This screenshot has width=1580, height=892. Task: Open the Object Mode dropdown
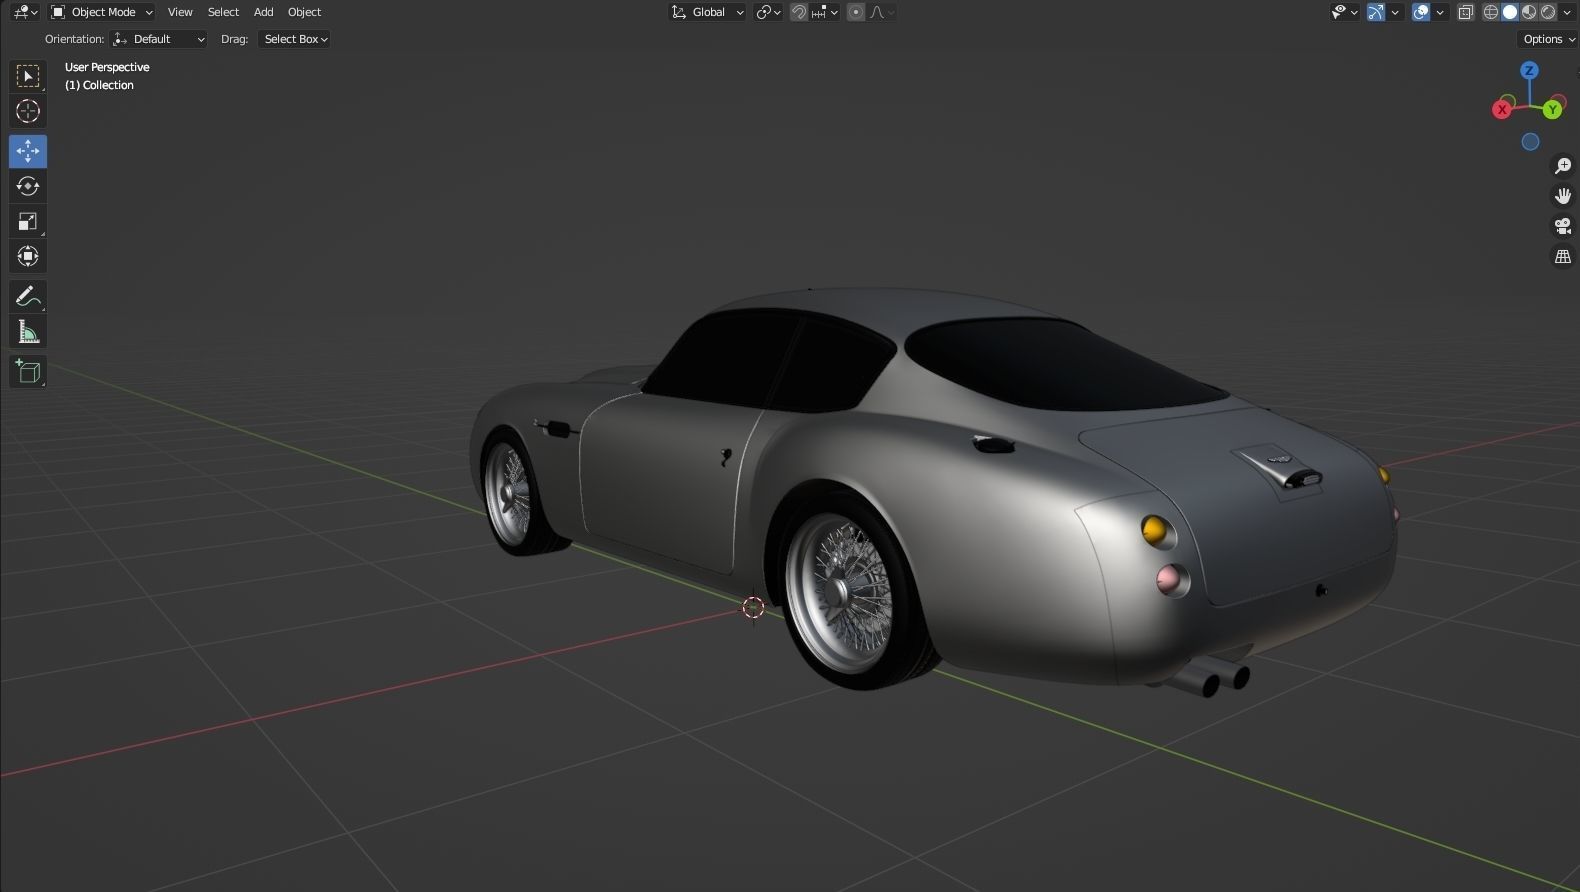[102, 12]
